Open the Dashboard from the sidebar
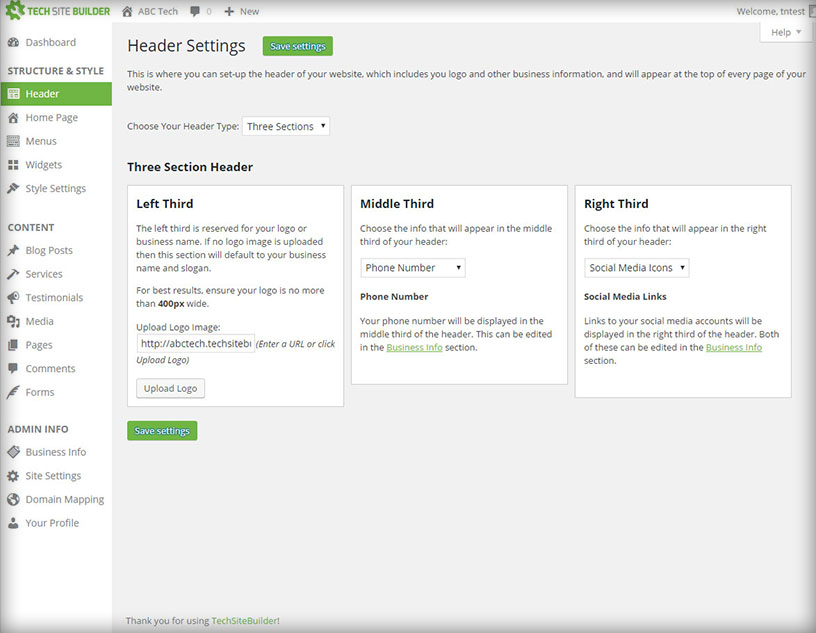816x633 pixels. click(x=48, y=42)
